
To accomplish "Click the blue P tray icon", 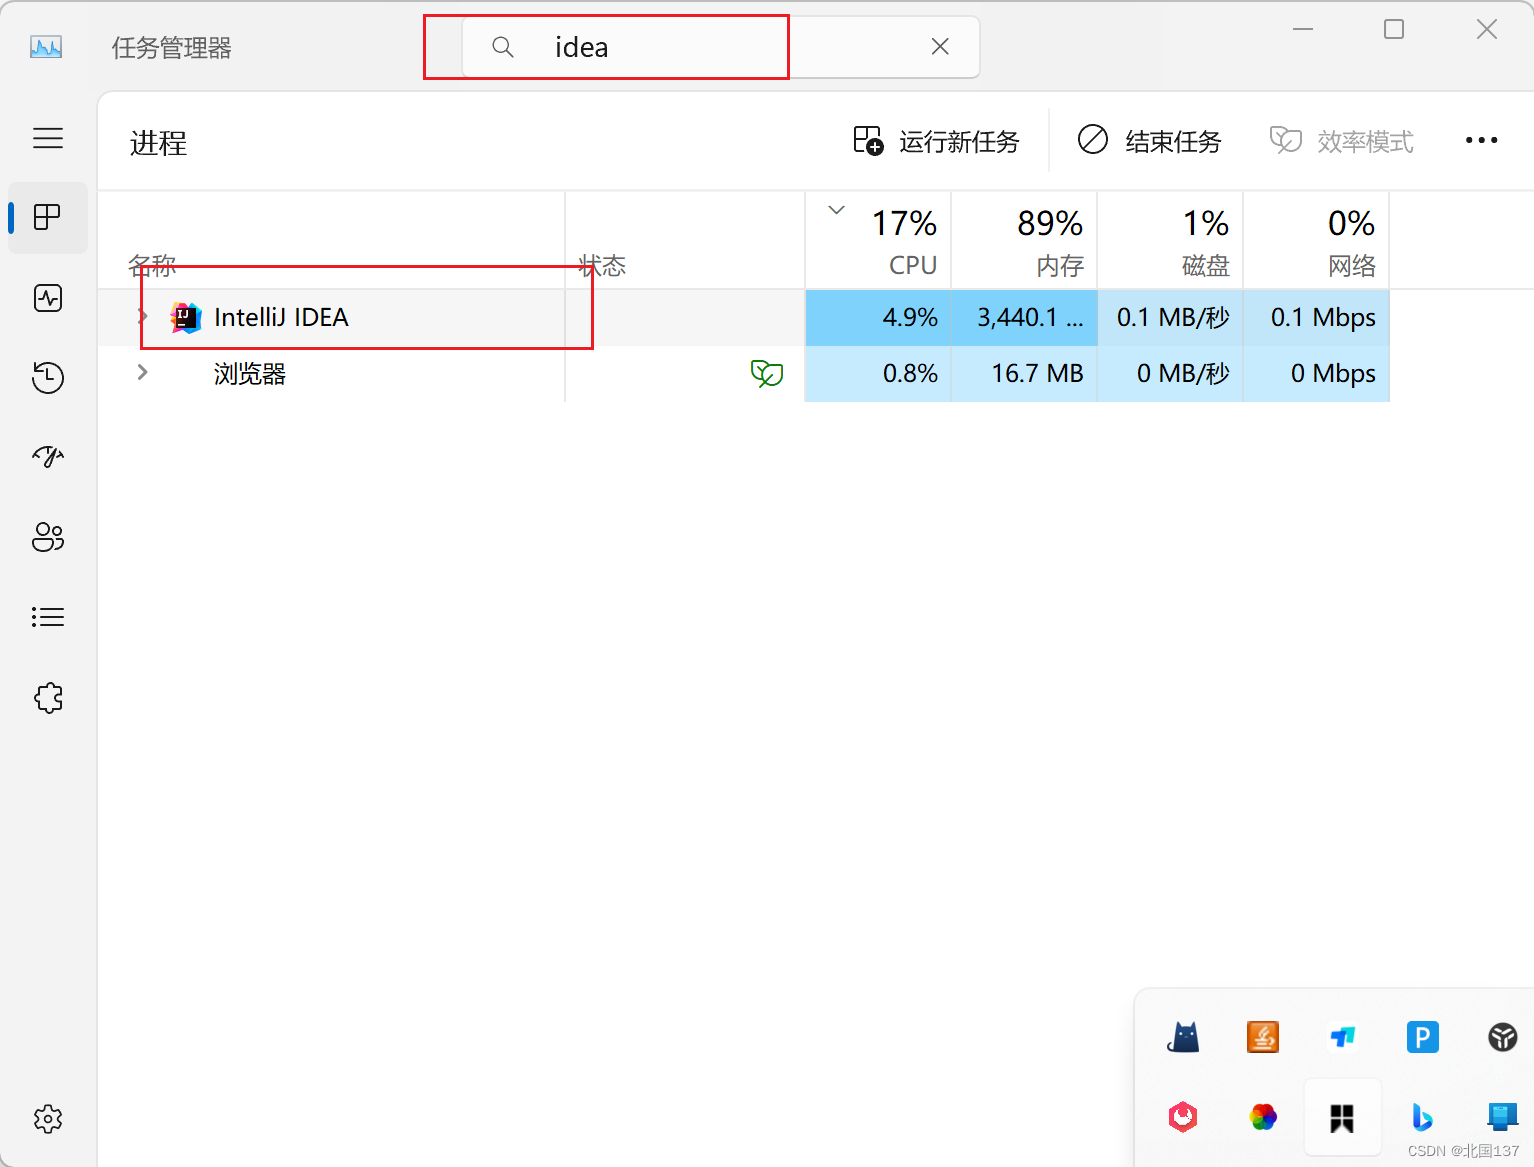I will pos(1423,1037).
